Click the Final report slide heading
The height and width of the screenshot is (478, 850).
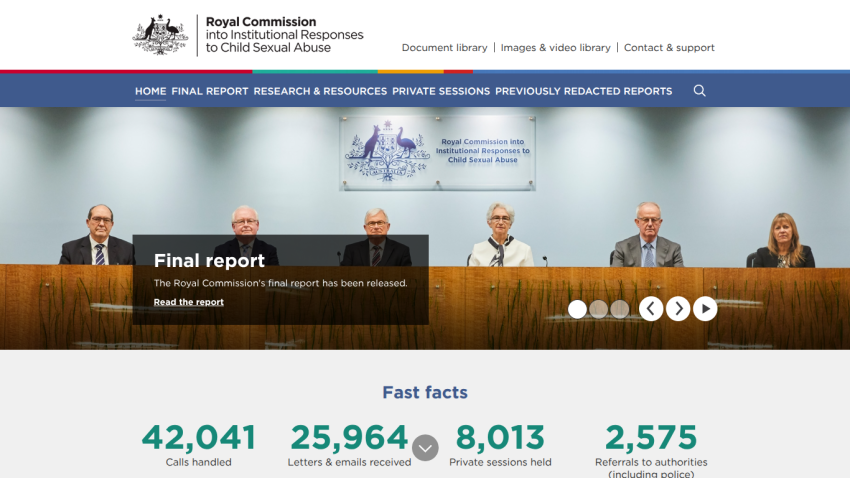click(x=209, y=261)
